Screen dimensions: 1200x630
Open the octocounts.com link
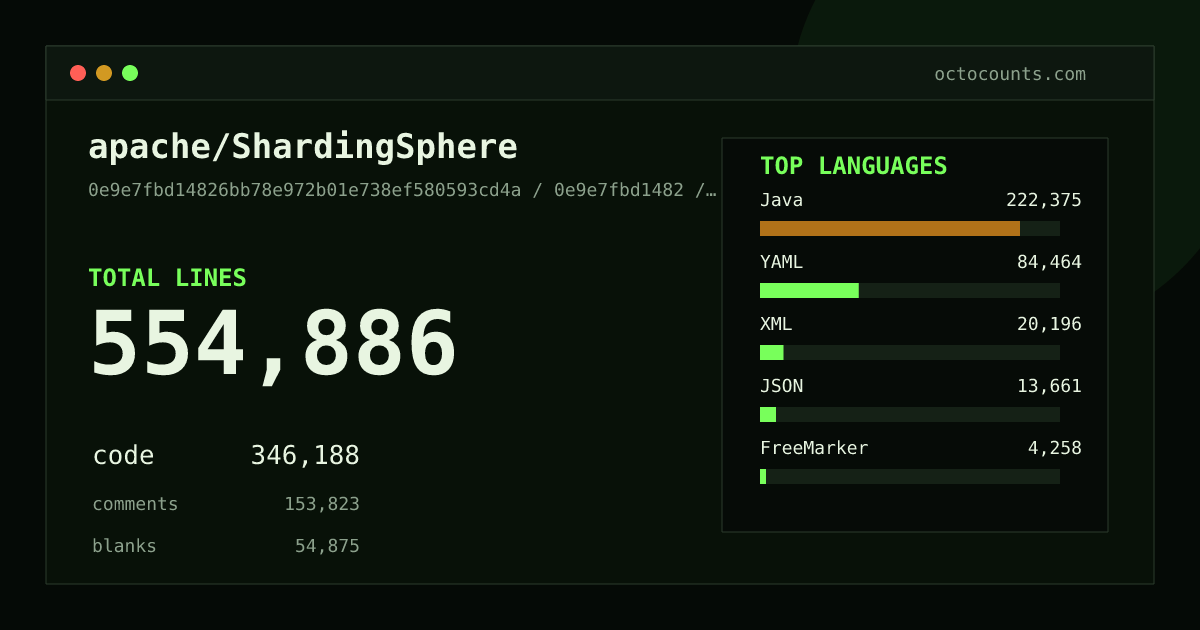point(1010,74)
